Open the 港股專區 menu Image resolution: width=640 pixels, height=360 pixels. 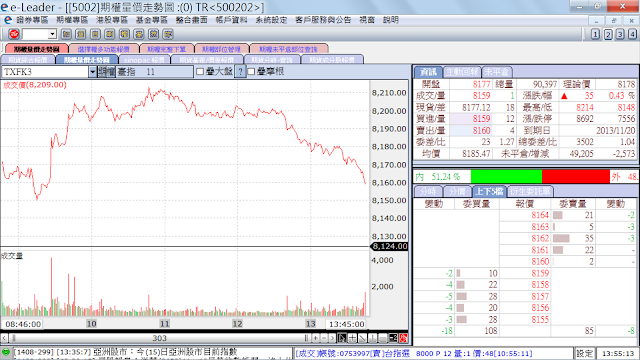coord(111,20)
